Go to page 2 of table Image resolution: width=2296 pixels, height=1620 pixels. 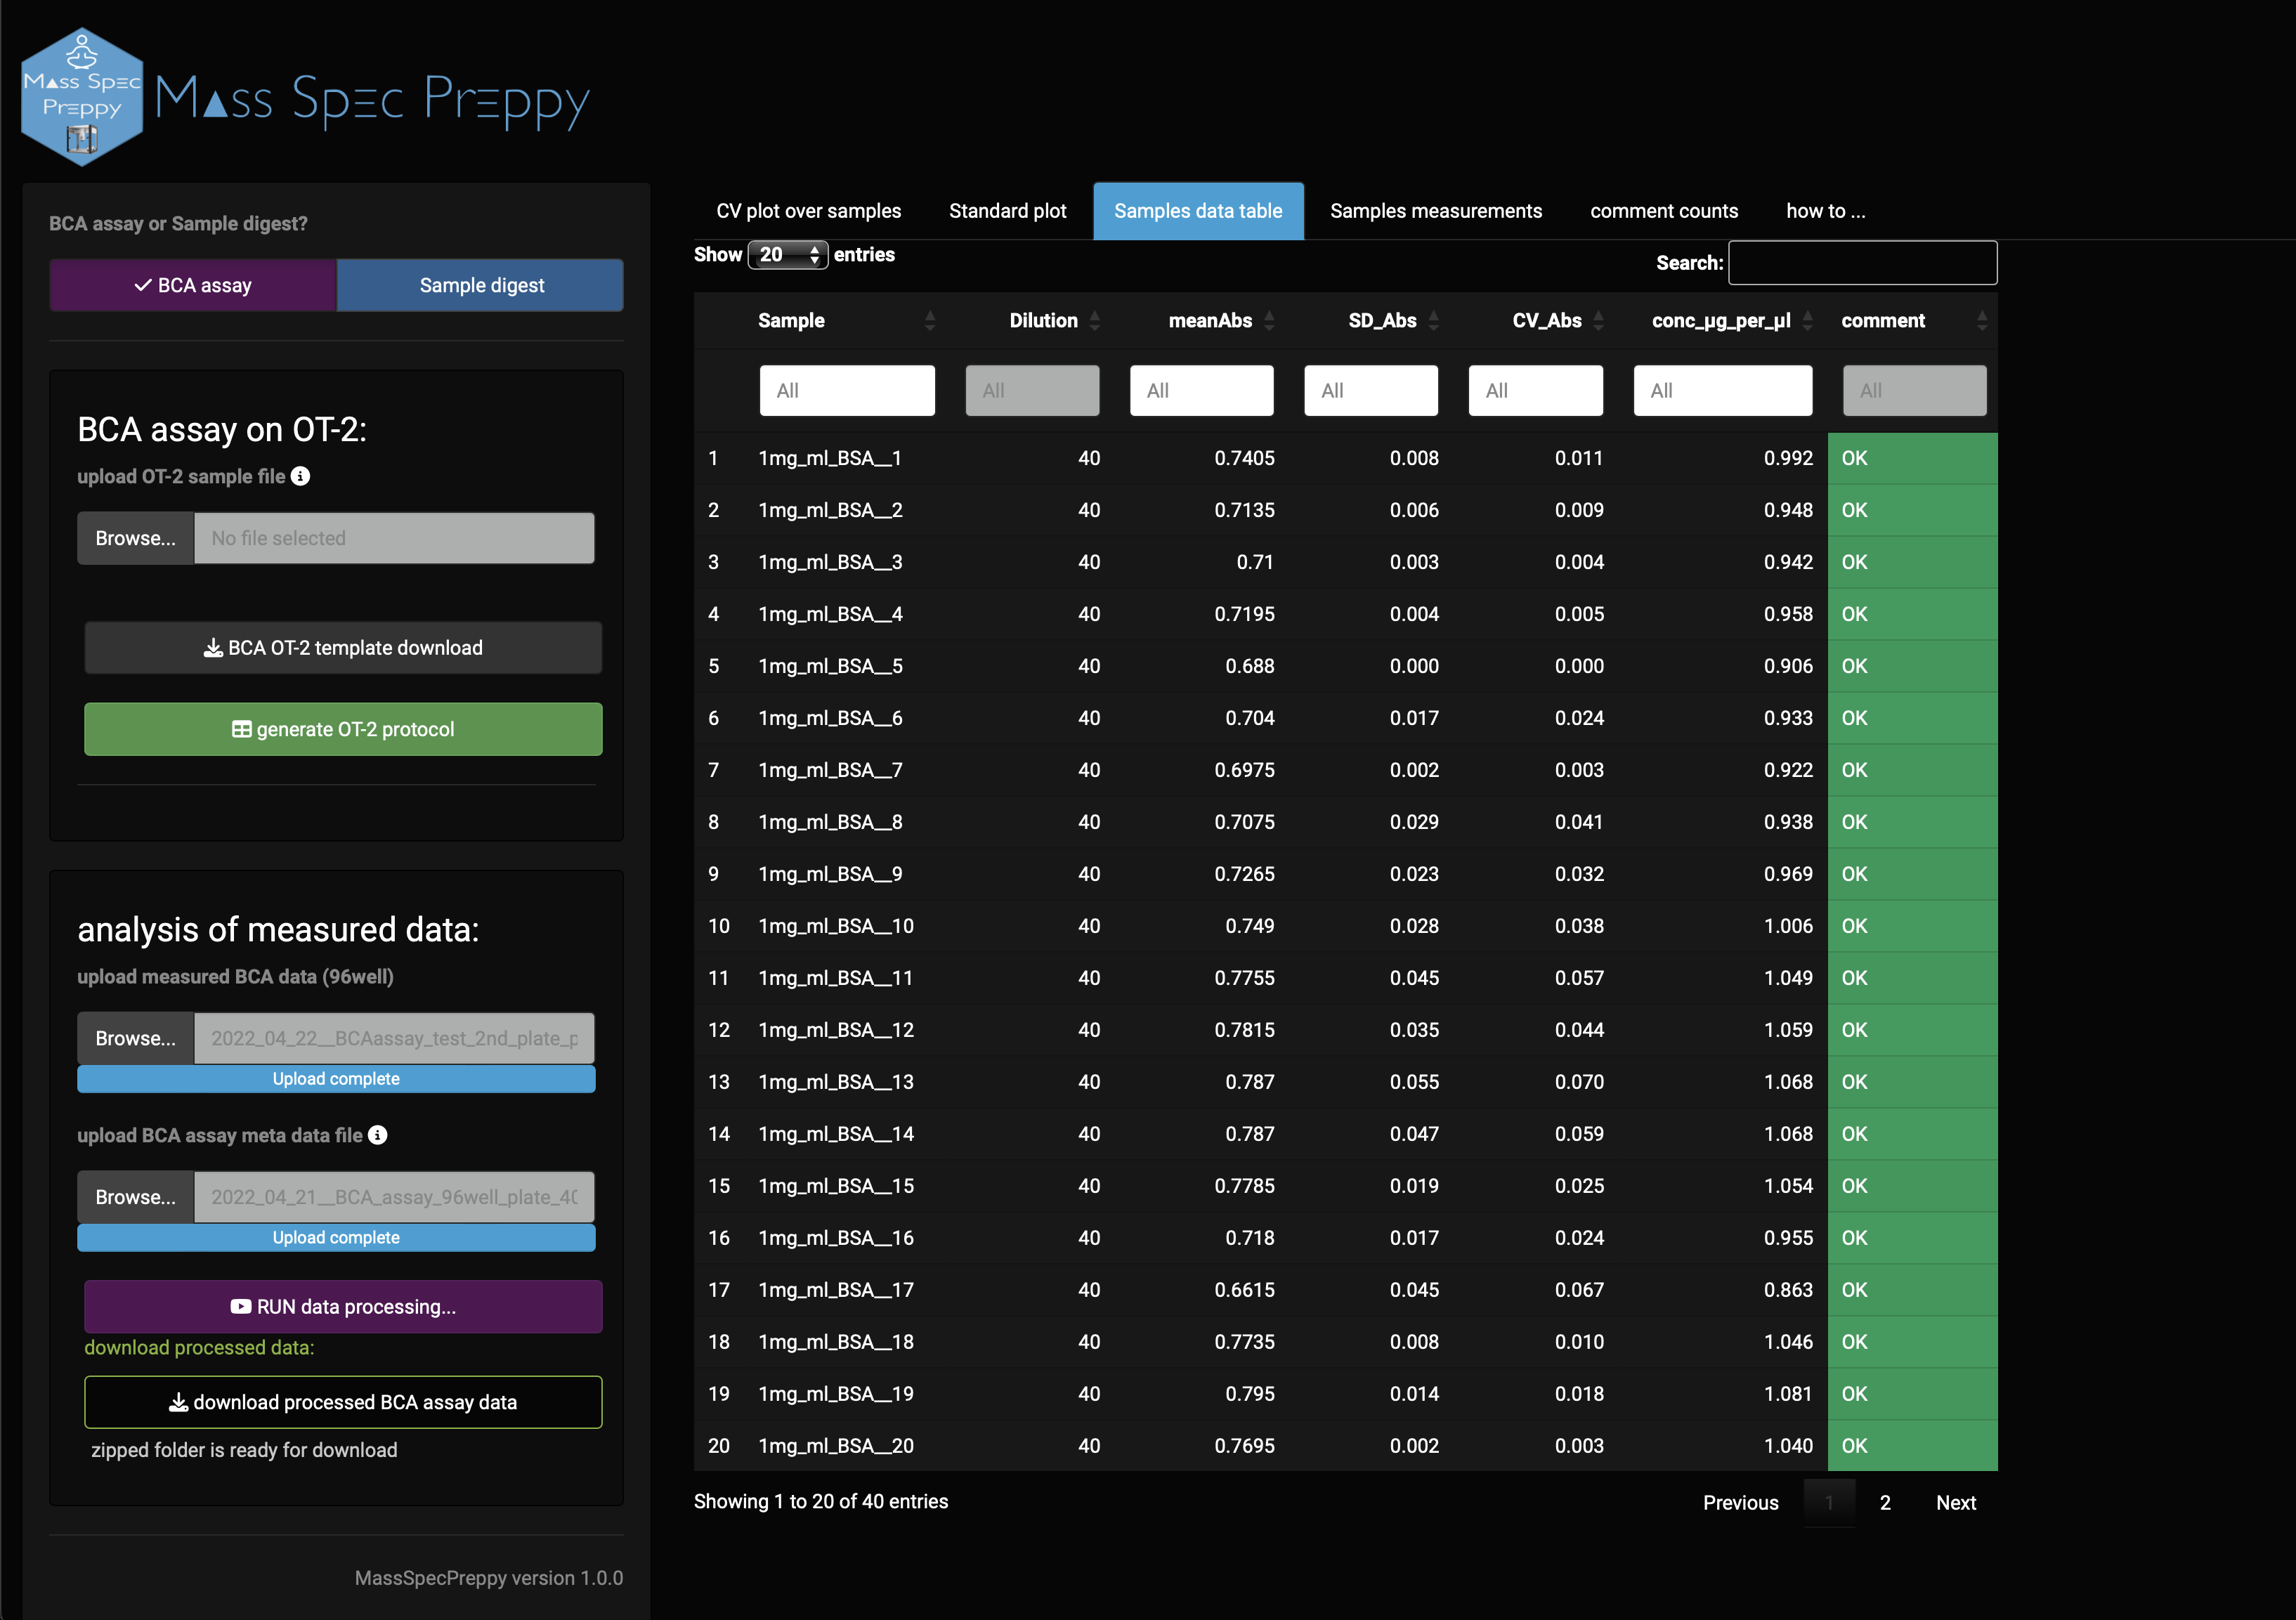[1885, 1502]
